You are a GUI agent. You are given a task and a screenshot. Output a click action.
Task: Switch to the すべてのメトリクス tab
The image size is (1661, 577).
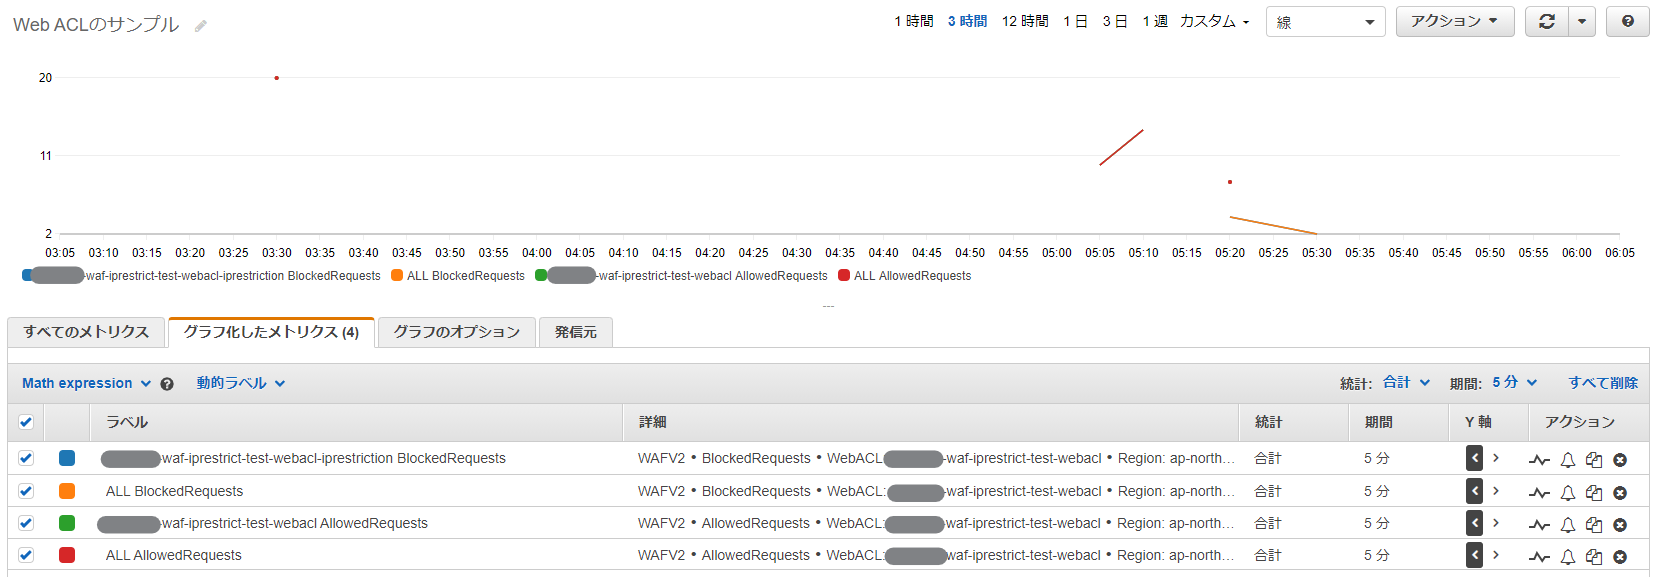click(x=86, y=332)
